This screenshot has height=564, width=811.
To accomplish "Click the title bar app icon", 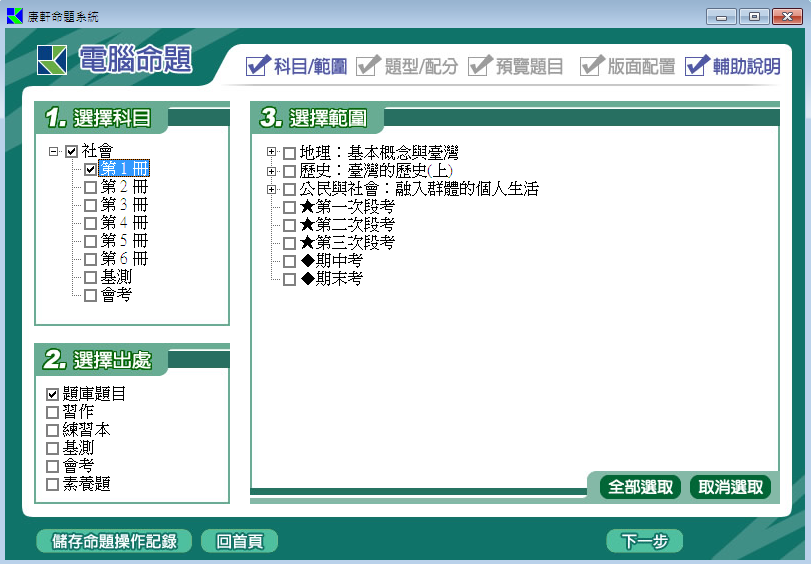I will tap(14, 17).
